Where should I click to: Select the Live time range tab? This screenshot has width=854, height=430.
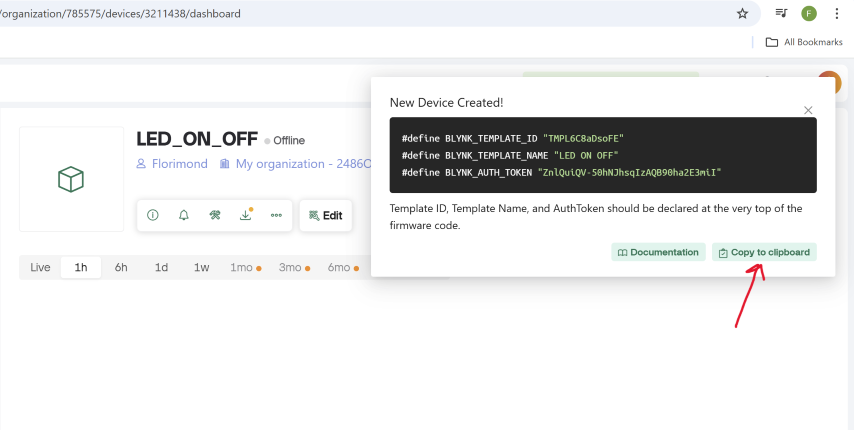click(x=40, y=267)
